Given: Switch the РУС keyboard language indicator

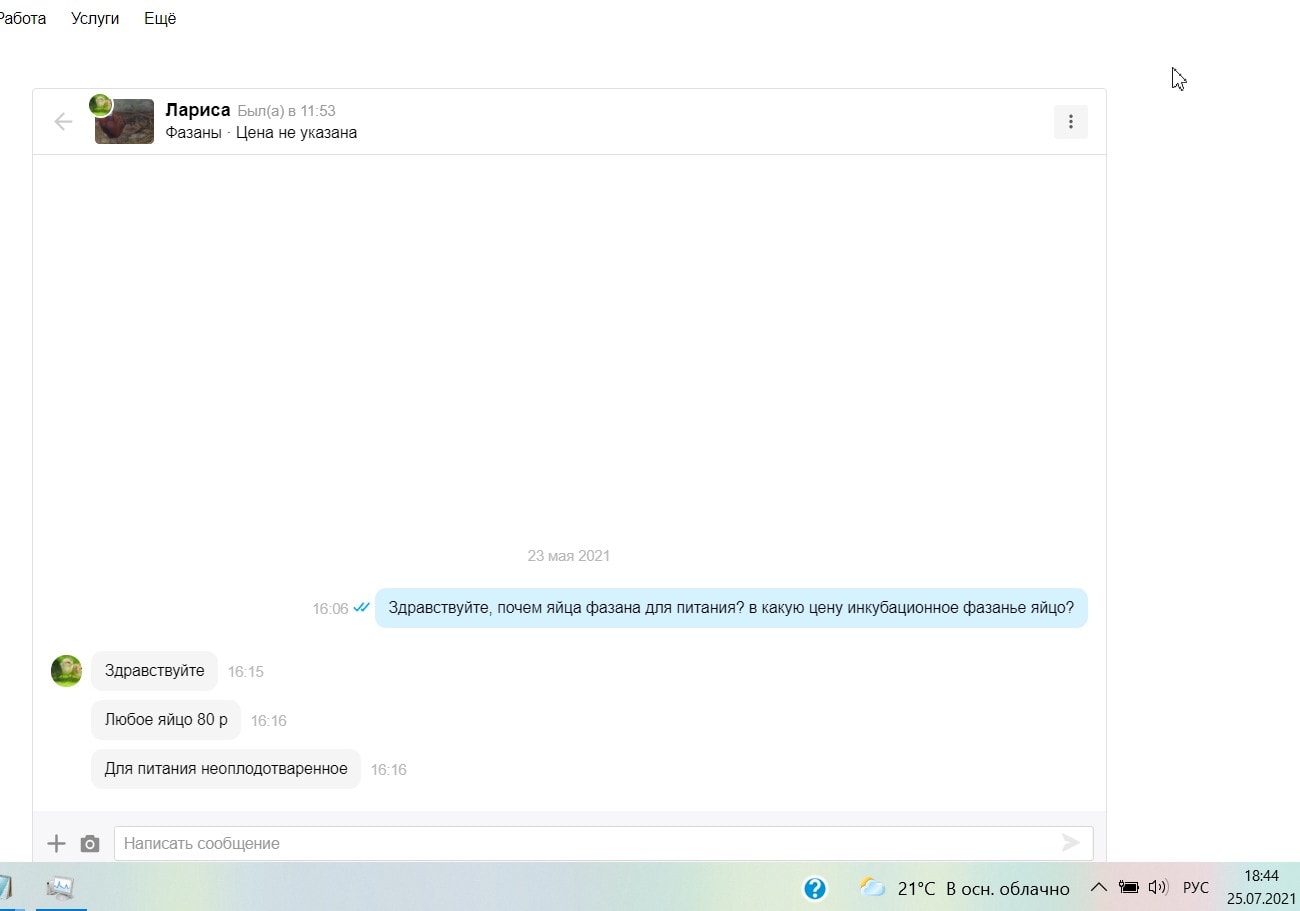Looking at the screenshot, I should pos(1195,888).
